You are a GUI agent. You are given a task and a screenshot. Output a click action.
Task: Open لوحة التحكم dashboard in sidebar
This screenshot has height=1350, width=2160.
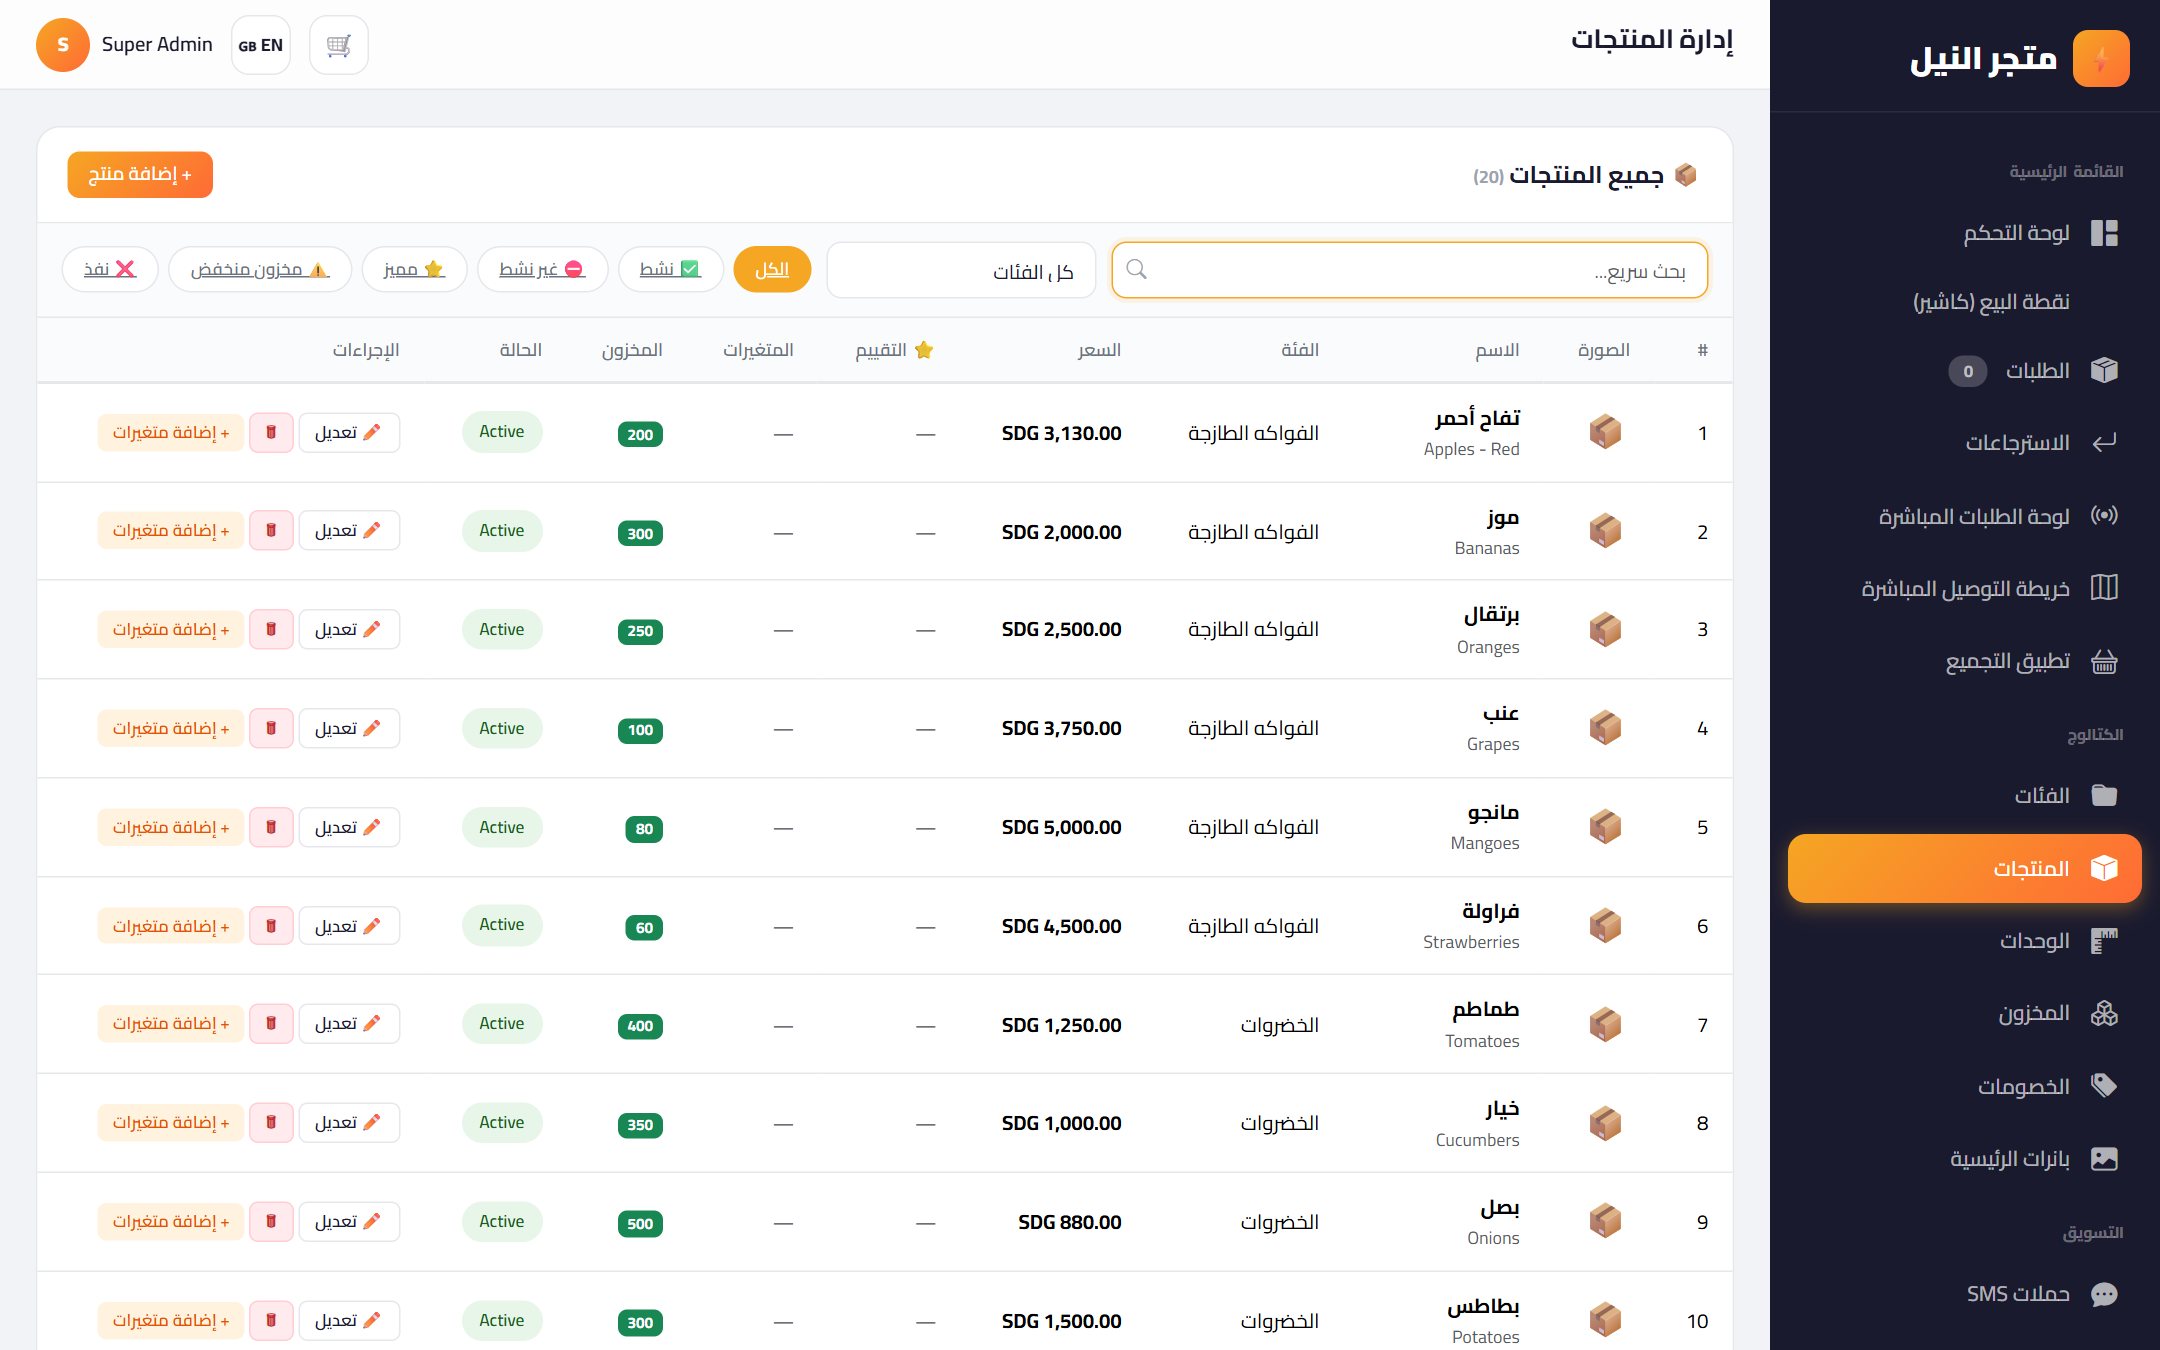(1964, 233)
